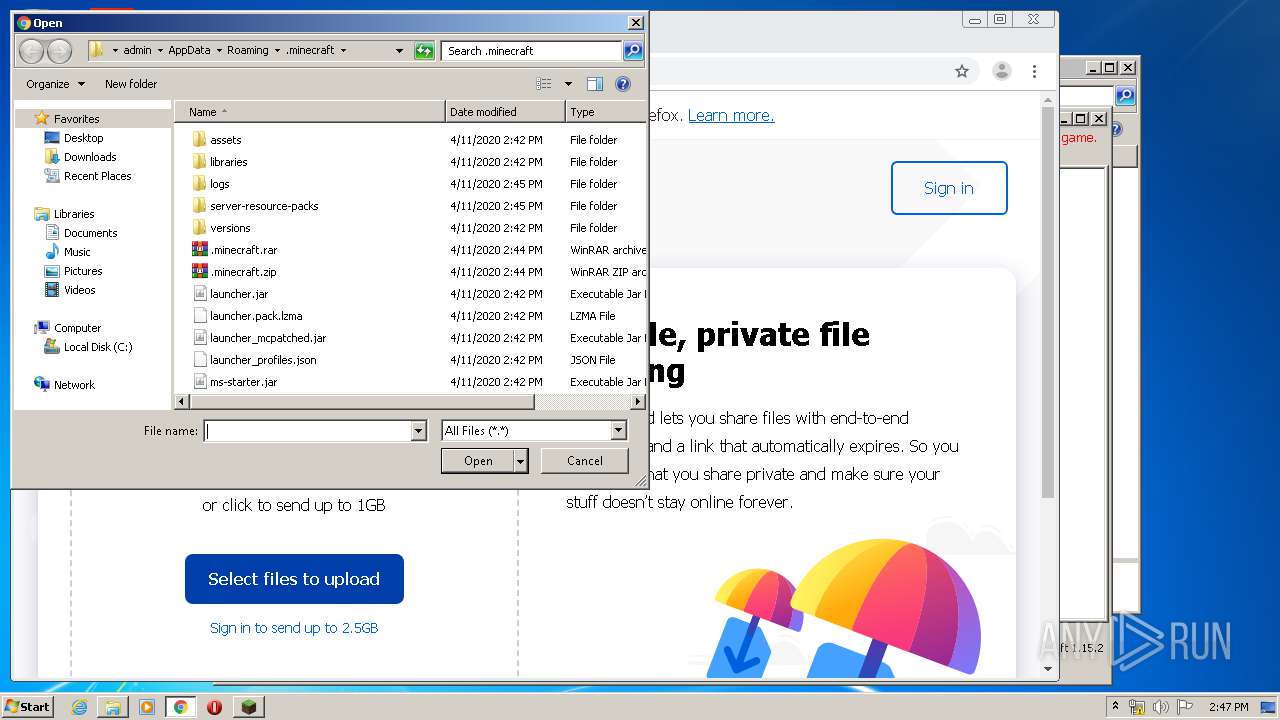Open dialog help question mark icon
Image resolution: width=1280 pixels, height=720 pixels.
pyautogui.click(x=622, y=84)
